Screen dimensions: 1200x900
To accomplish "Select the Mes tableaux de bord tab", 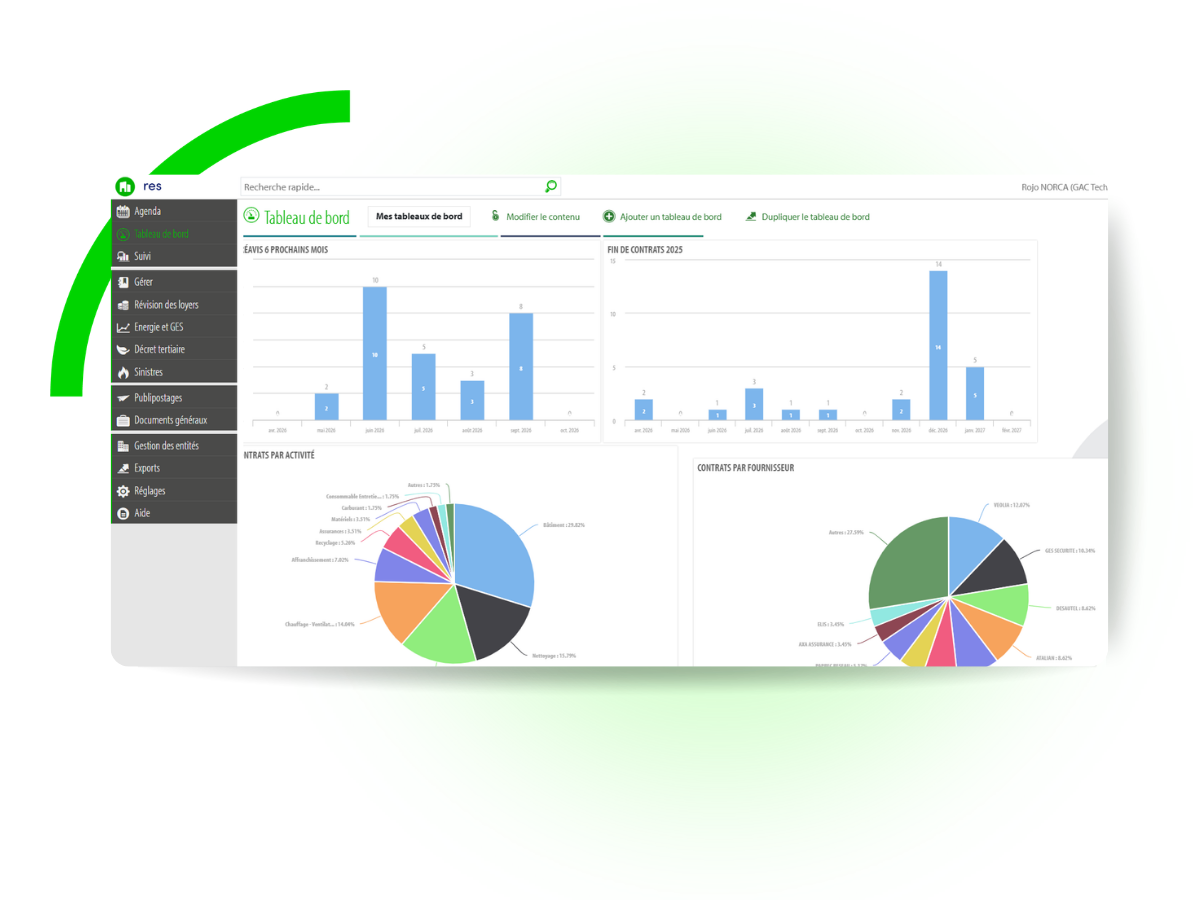I will click(419, 217).
